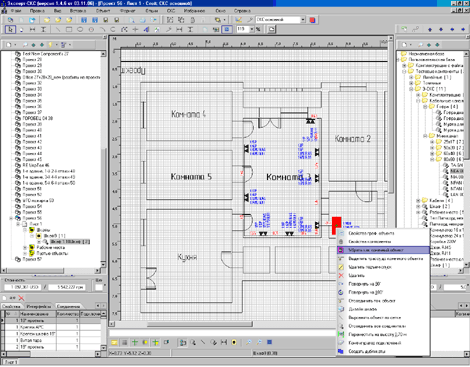Click the yellow folder icon in bottom toolbar
Viewport: 470px width, 367px height.
point(114,342)
